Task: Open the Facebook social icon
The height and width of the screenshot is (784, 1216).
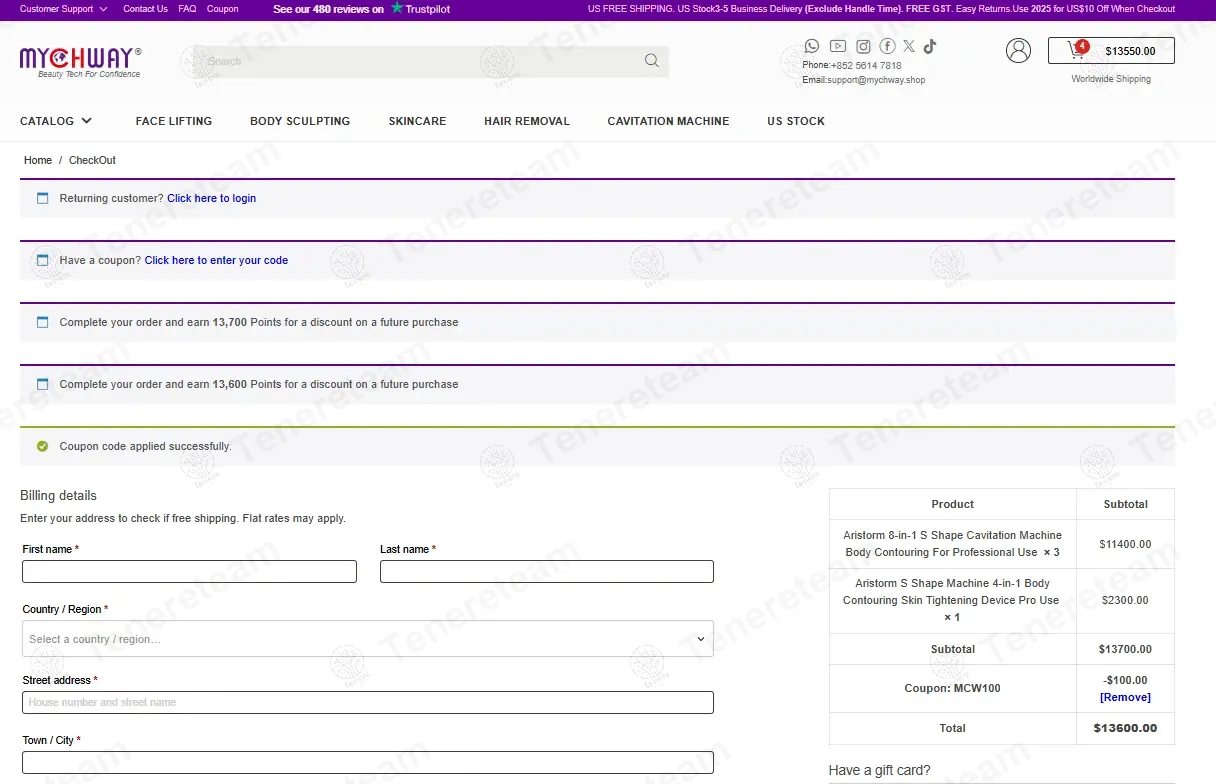Action: [887, 46]
